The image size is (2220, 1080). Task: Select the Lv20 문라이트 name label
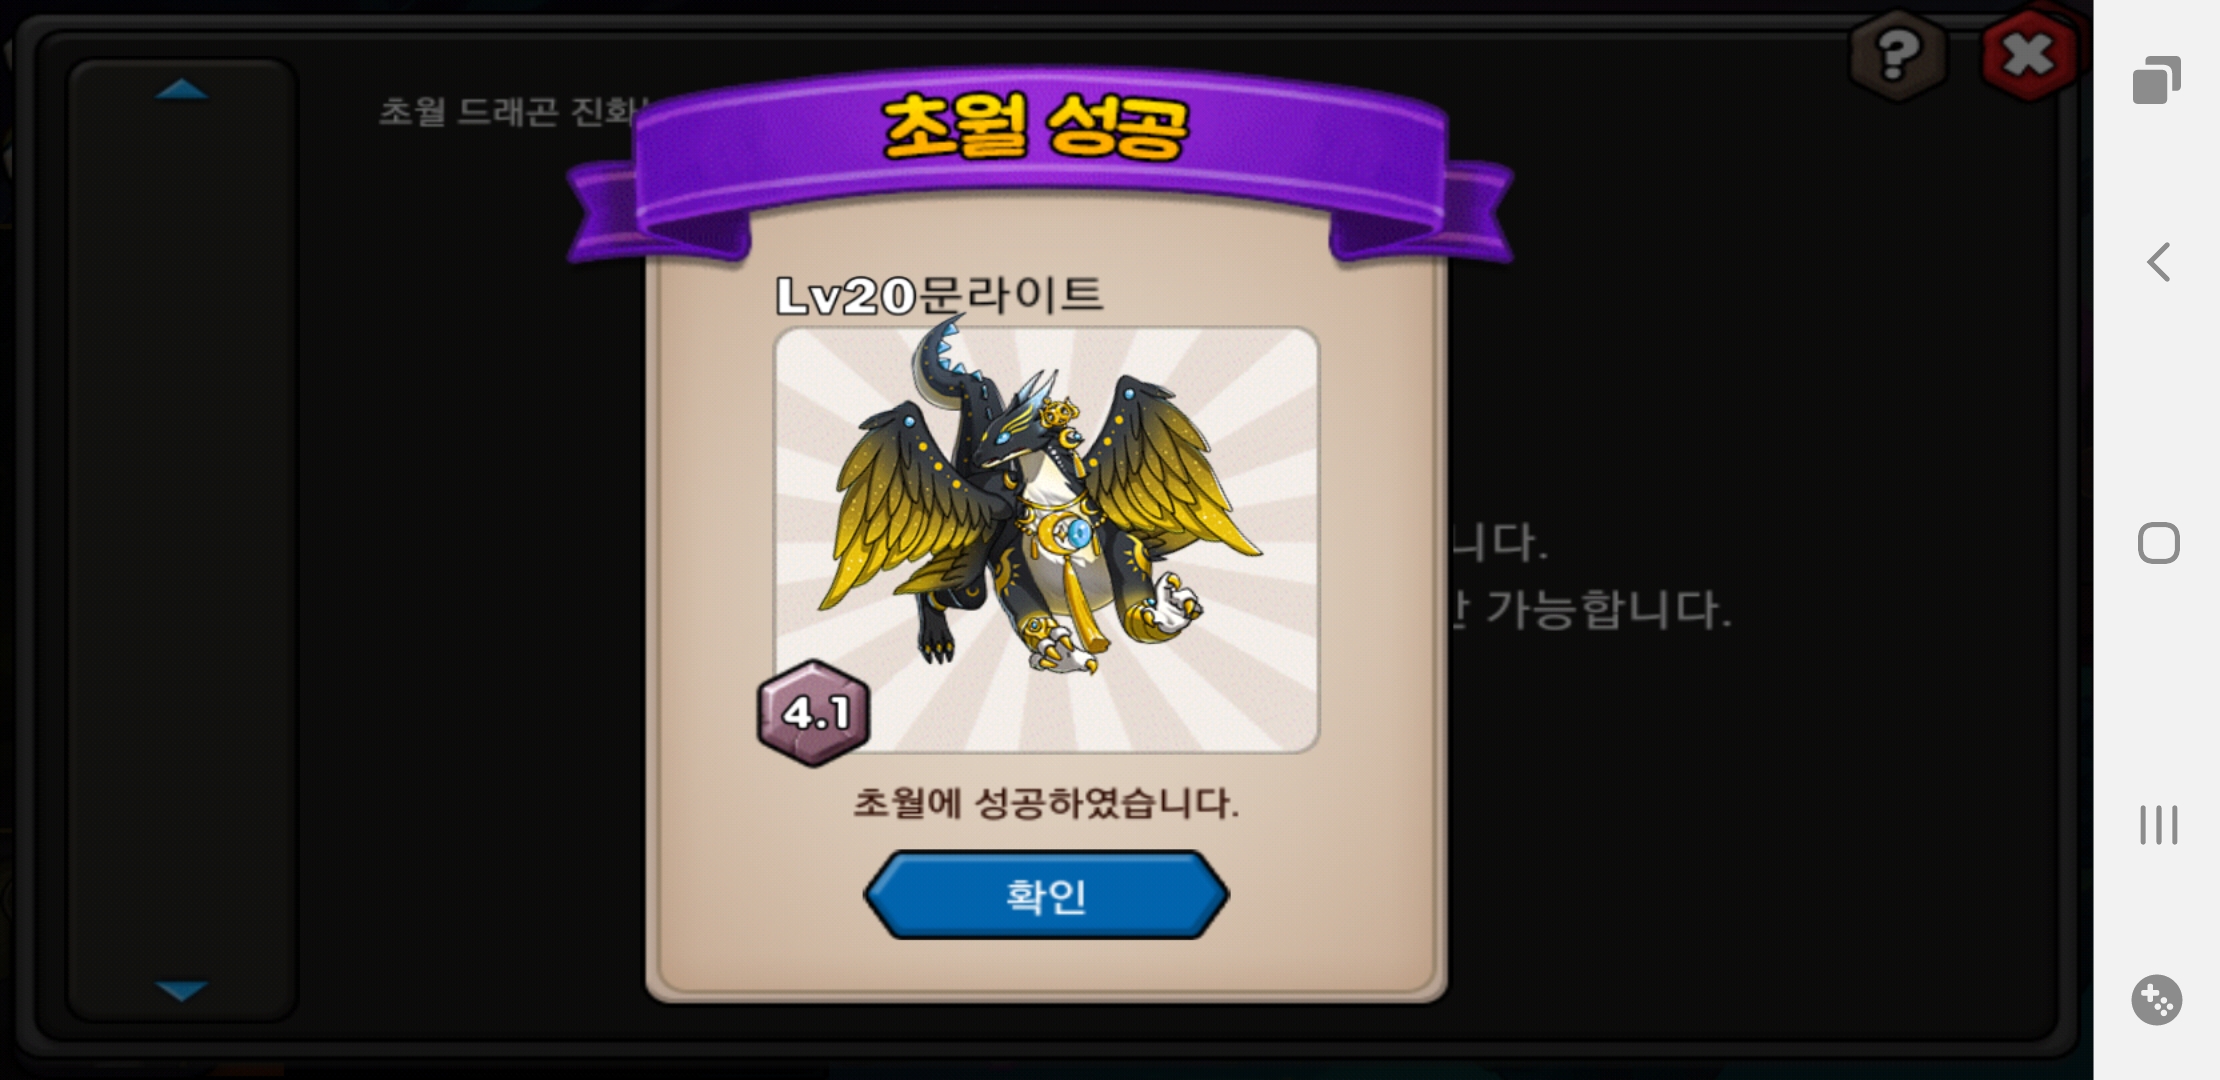click(x=940, y=295)
